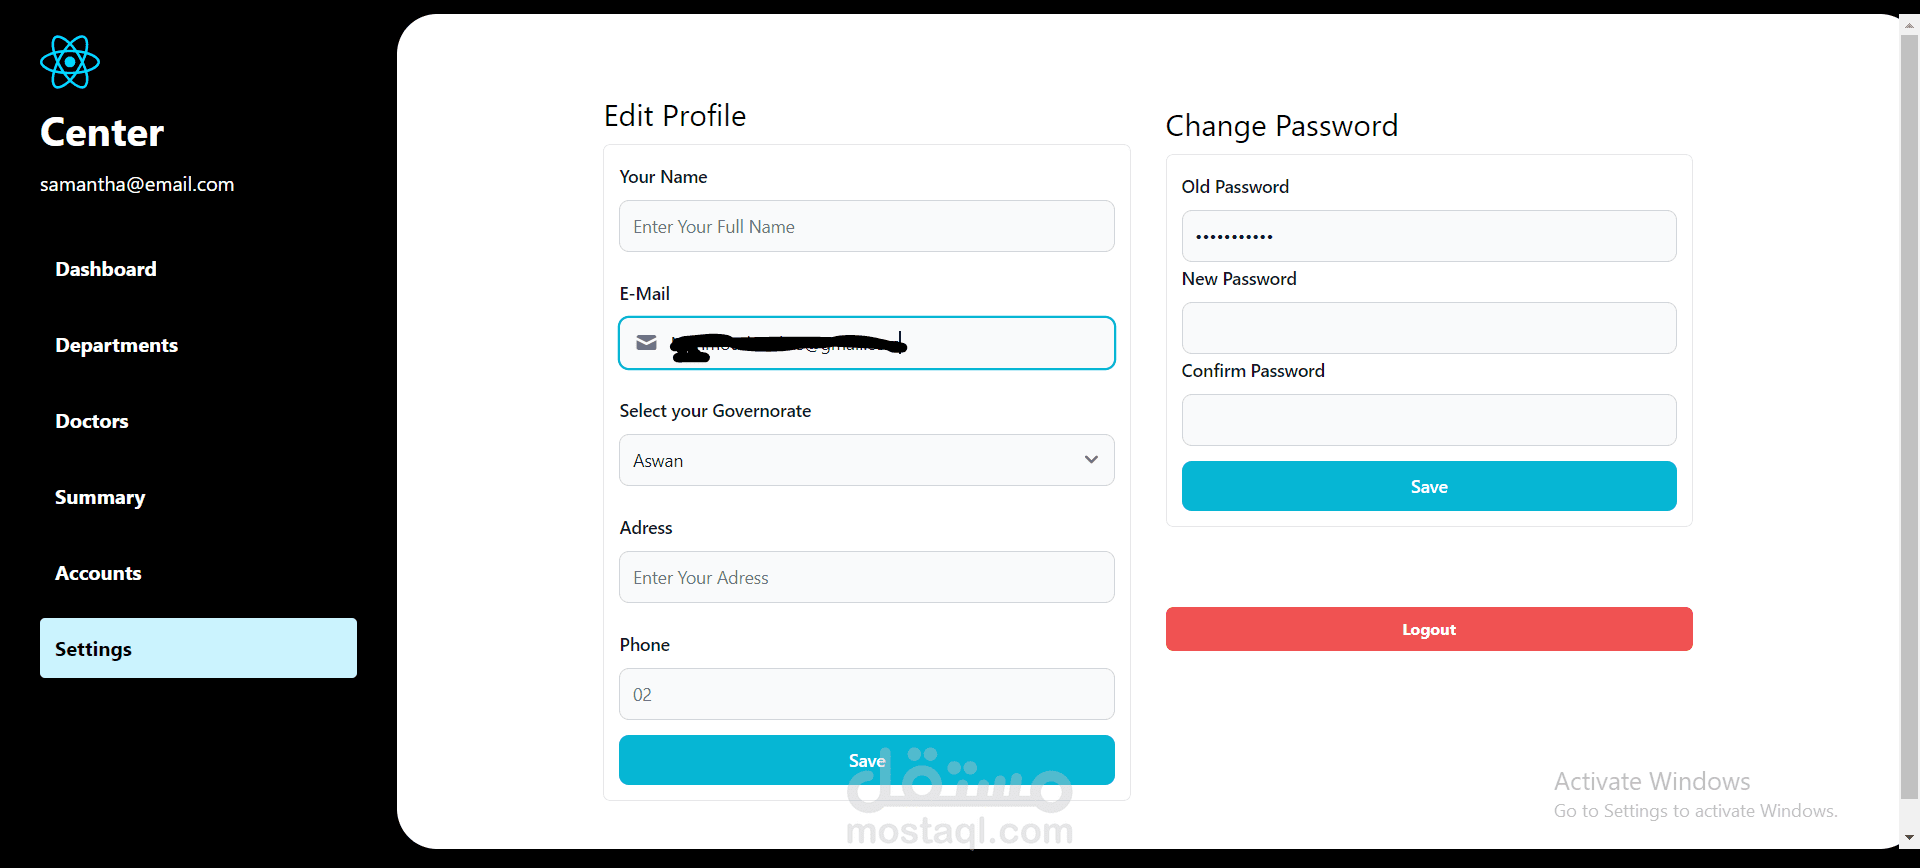Click the Confirm Password field
This screenshot has height=868, width=1920.
[1428, 420]
